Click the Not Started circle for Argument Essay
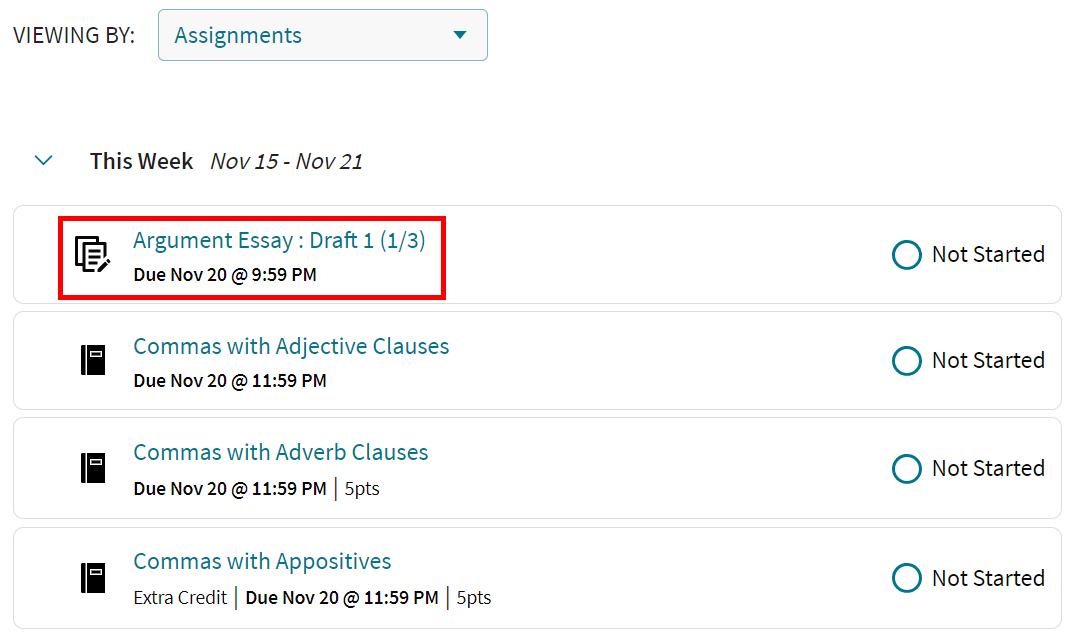 [x=906, y=255]
